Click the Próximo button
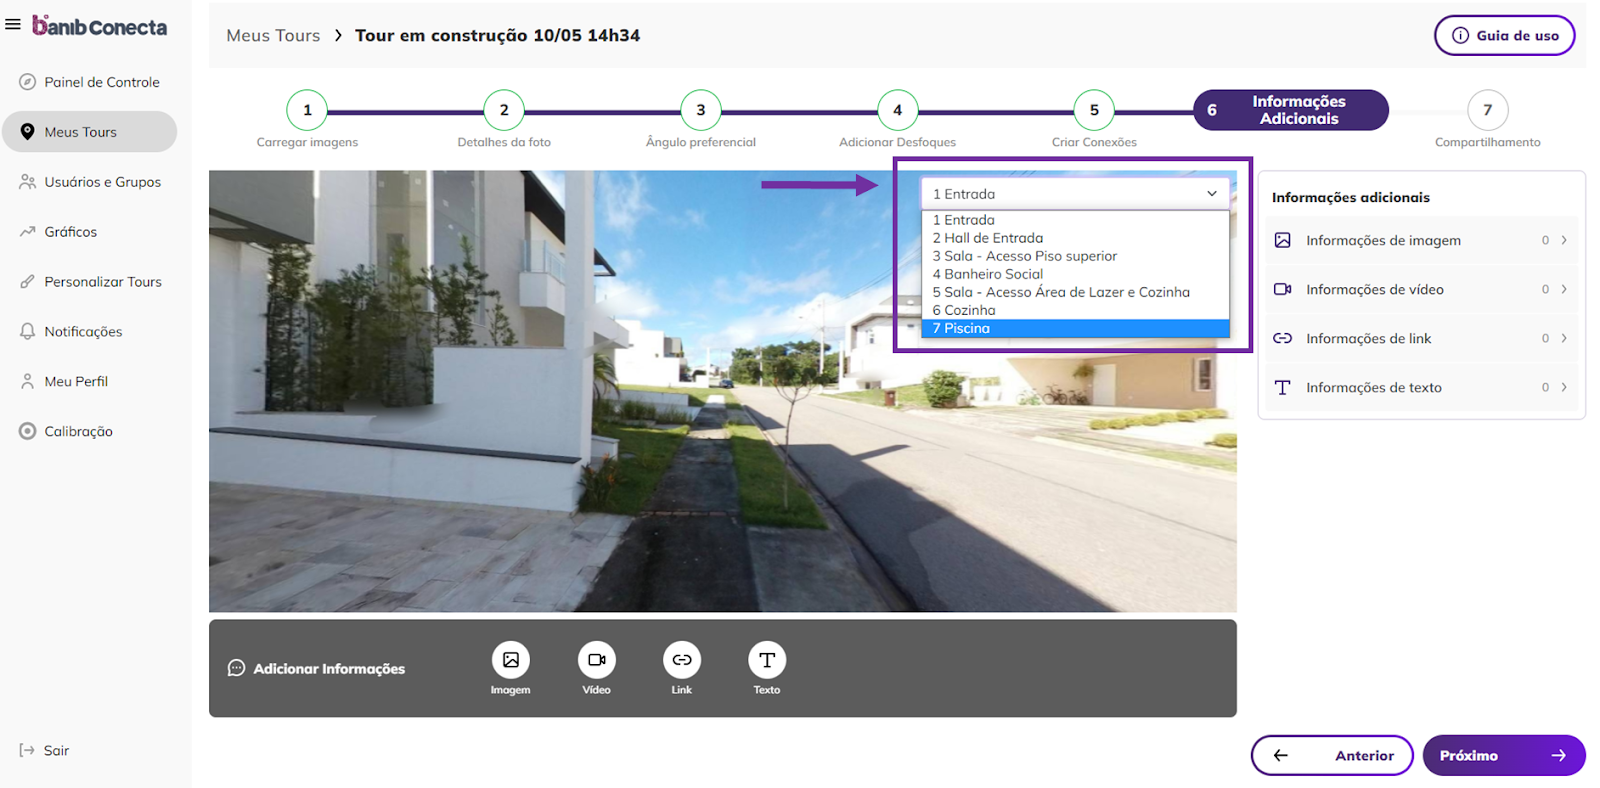Viewport: 1600px width, 788px height. [1504, 755]
